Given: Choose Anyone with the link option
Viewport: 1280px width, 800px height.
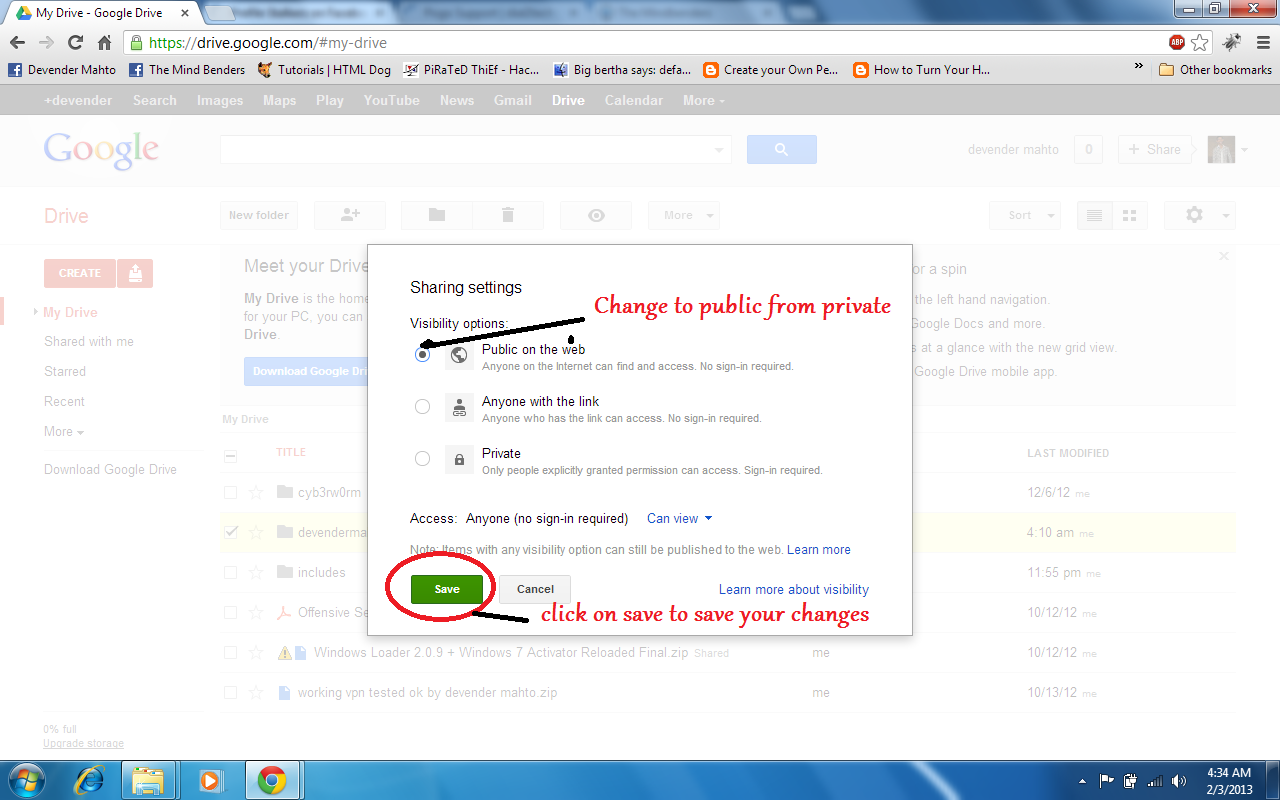Looking at the screenshot, I should 423,406.
